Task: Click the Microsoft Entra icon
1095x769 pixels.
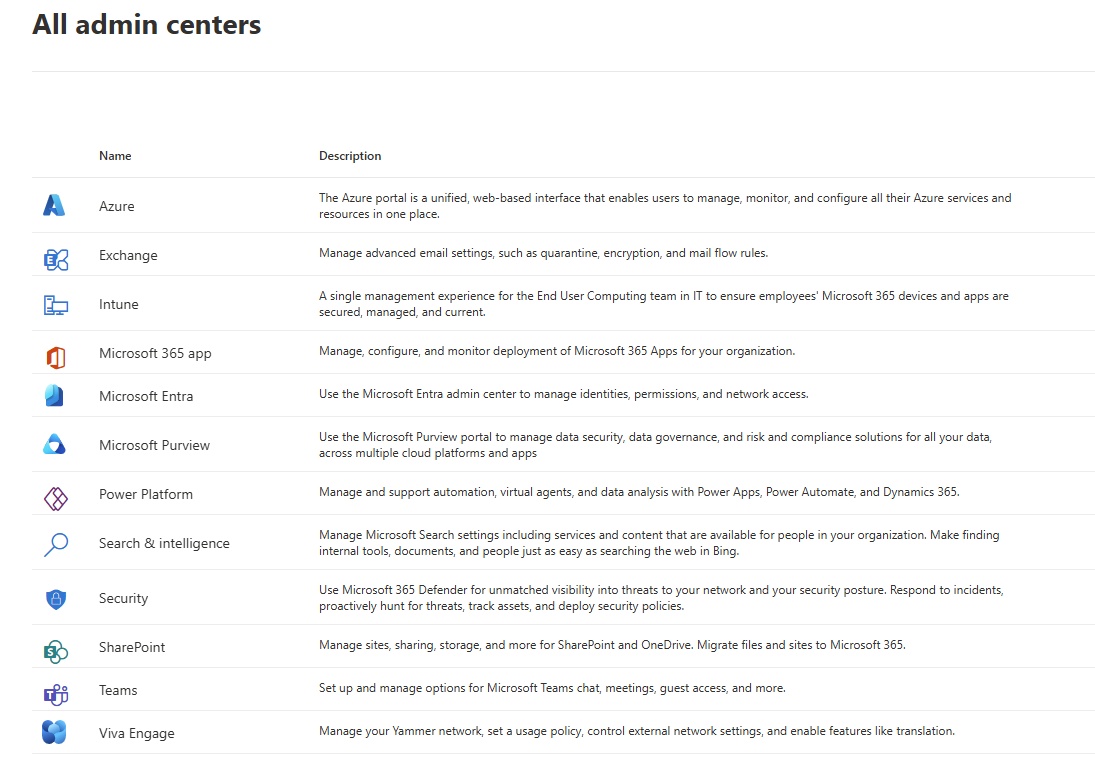Action: [x=54, y=396]
